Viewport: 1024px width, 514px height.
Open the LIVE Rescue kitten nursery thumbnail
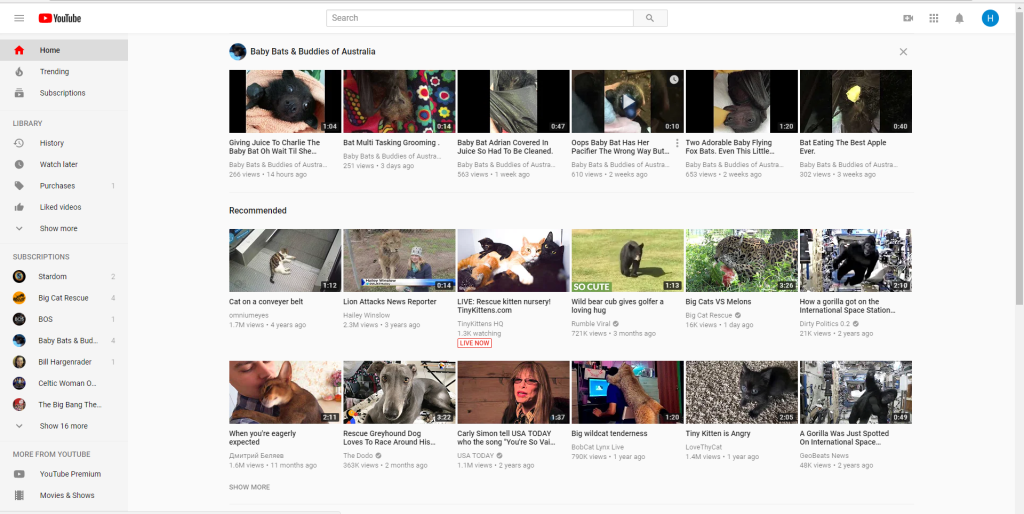click(513, 260)
